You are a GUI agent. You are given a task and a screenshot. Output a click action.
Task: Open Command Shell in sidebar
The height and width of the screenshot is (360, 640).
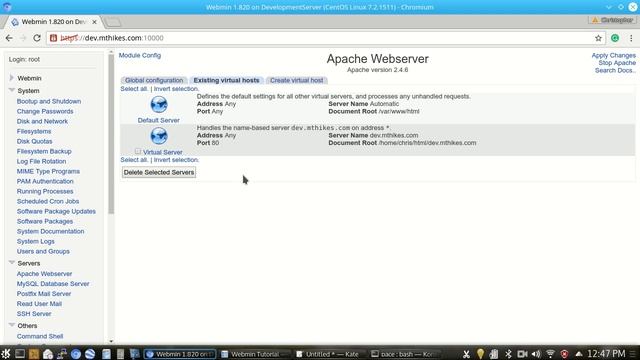40,336
